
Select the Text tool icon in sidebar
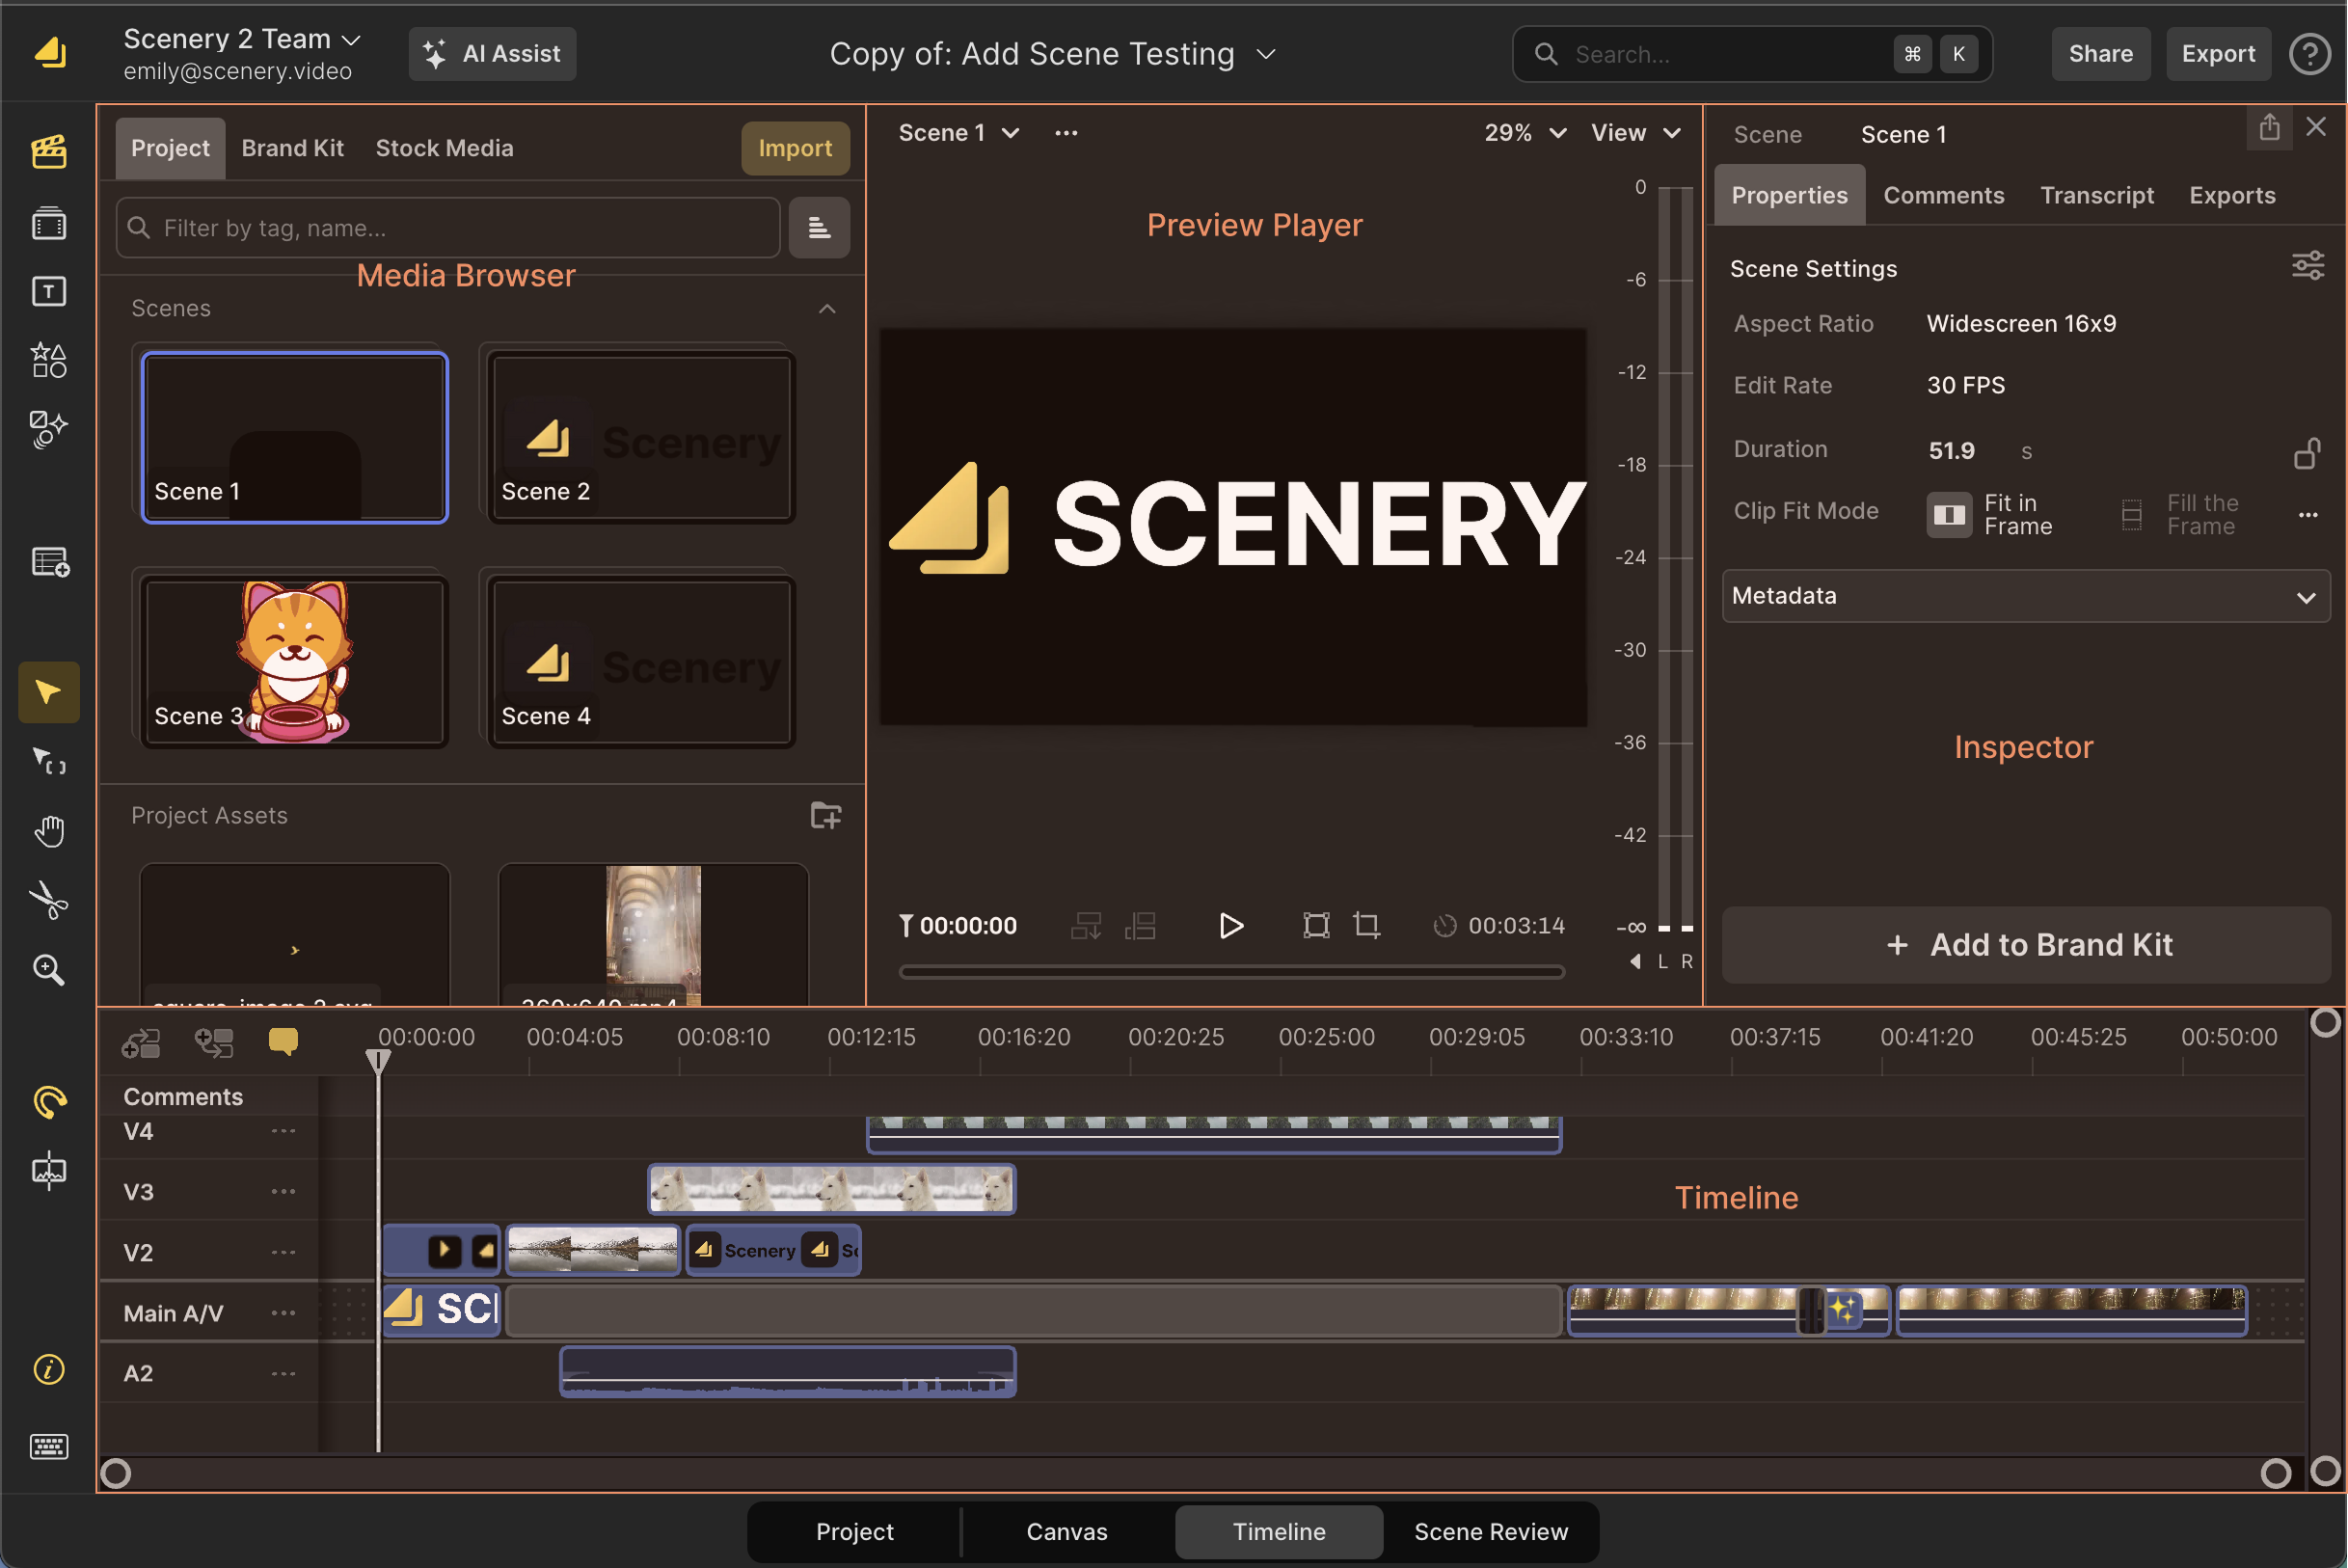pyautogui.click(x=49, y=291)
